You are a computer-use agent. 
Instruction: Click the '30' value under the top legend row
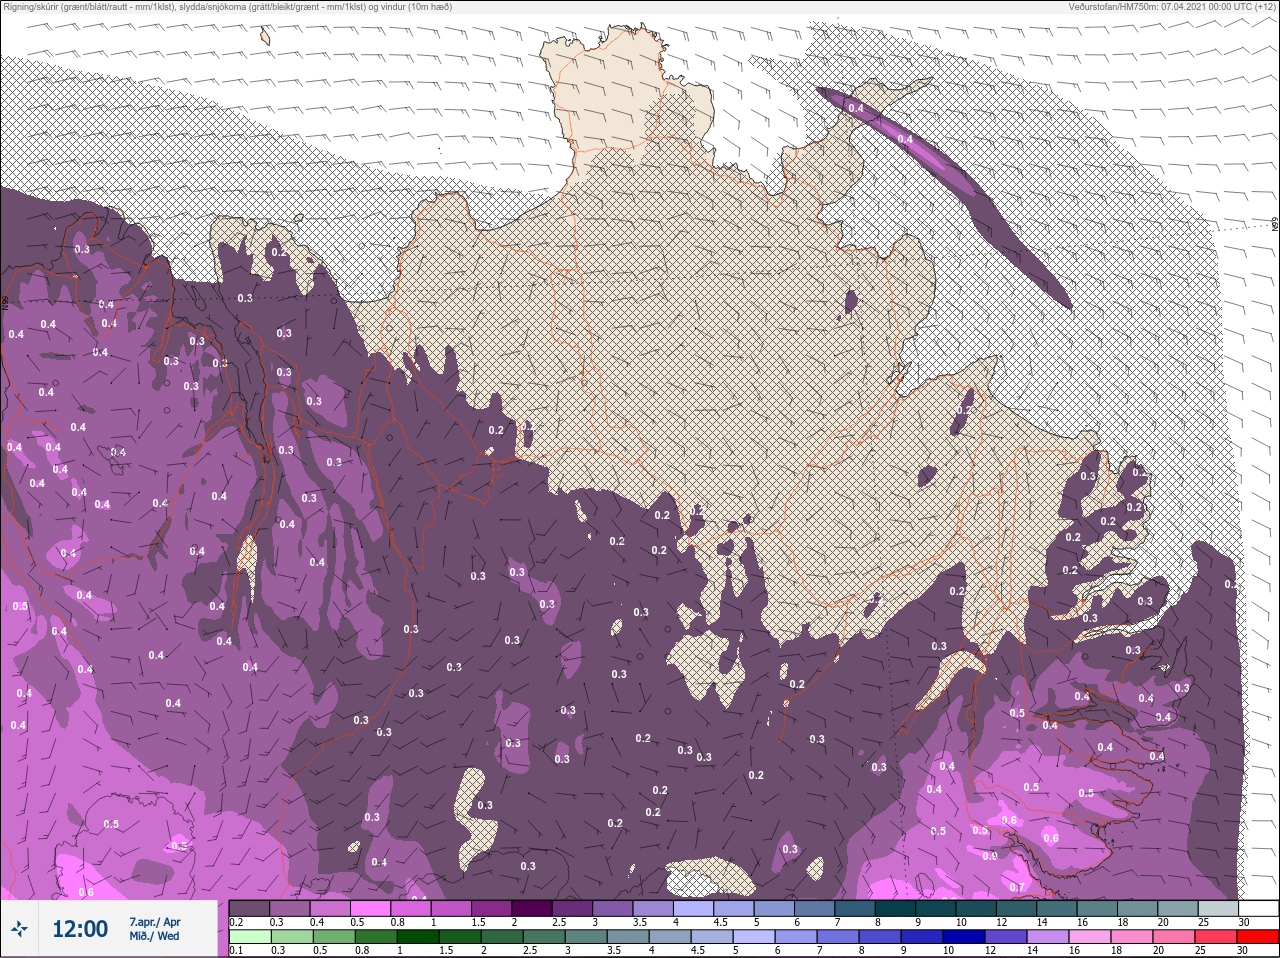(x=1244, y=922)
